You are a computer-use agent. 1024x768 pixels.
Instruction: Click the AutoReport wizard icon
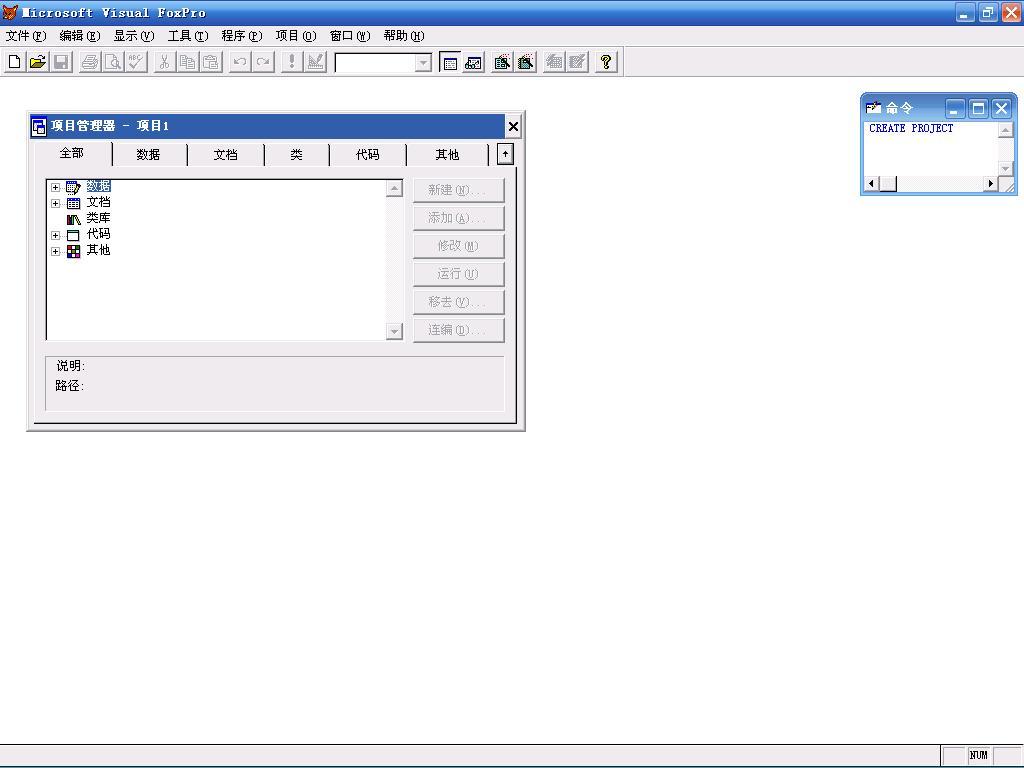tap(577, 62)
